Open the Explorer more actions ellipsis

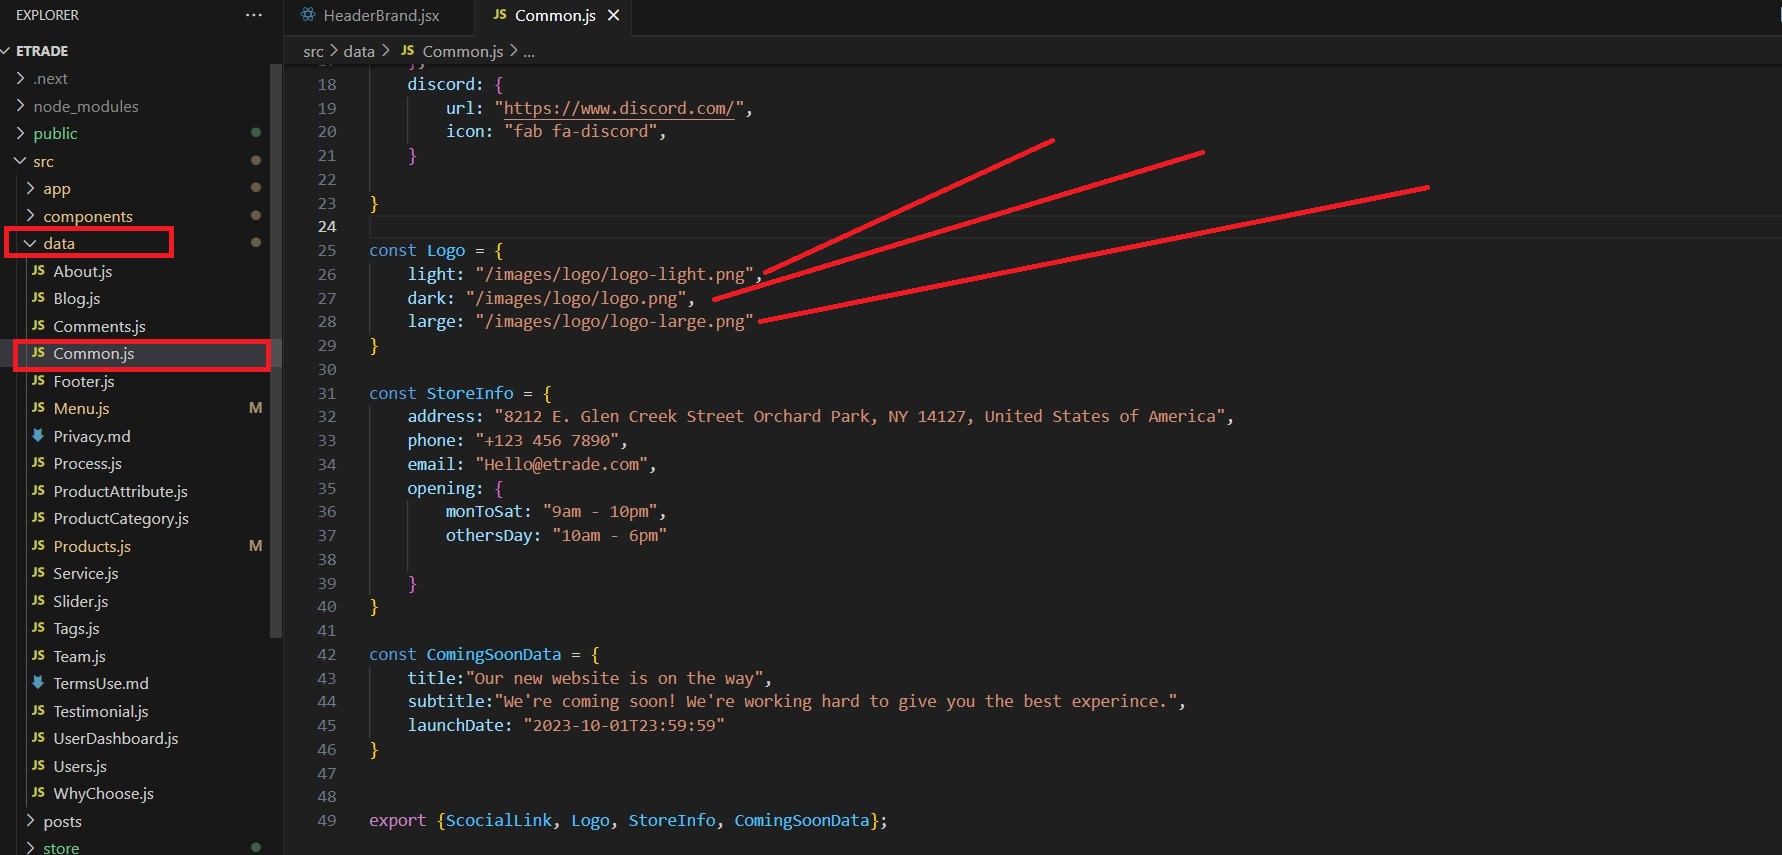pos(254,15)
